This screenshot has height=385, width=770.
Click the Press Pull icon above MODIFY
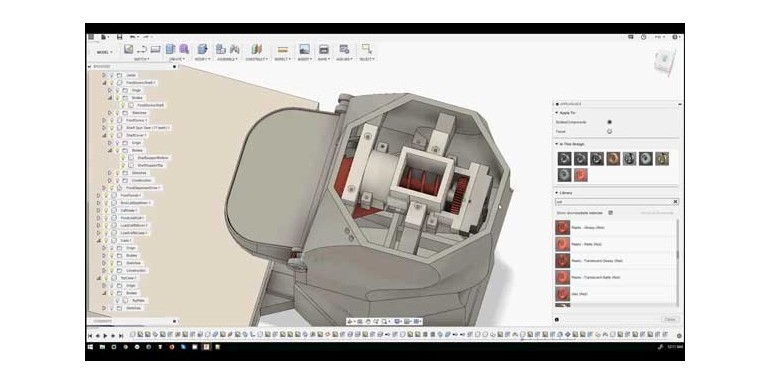pos(202,49)
